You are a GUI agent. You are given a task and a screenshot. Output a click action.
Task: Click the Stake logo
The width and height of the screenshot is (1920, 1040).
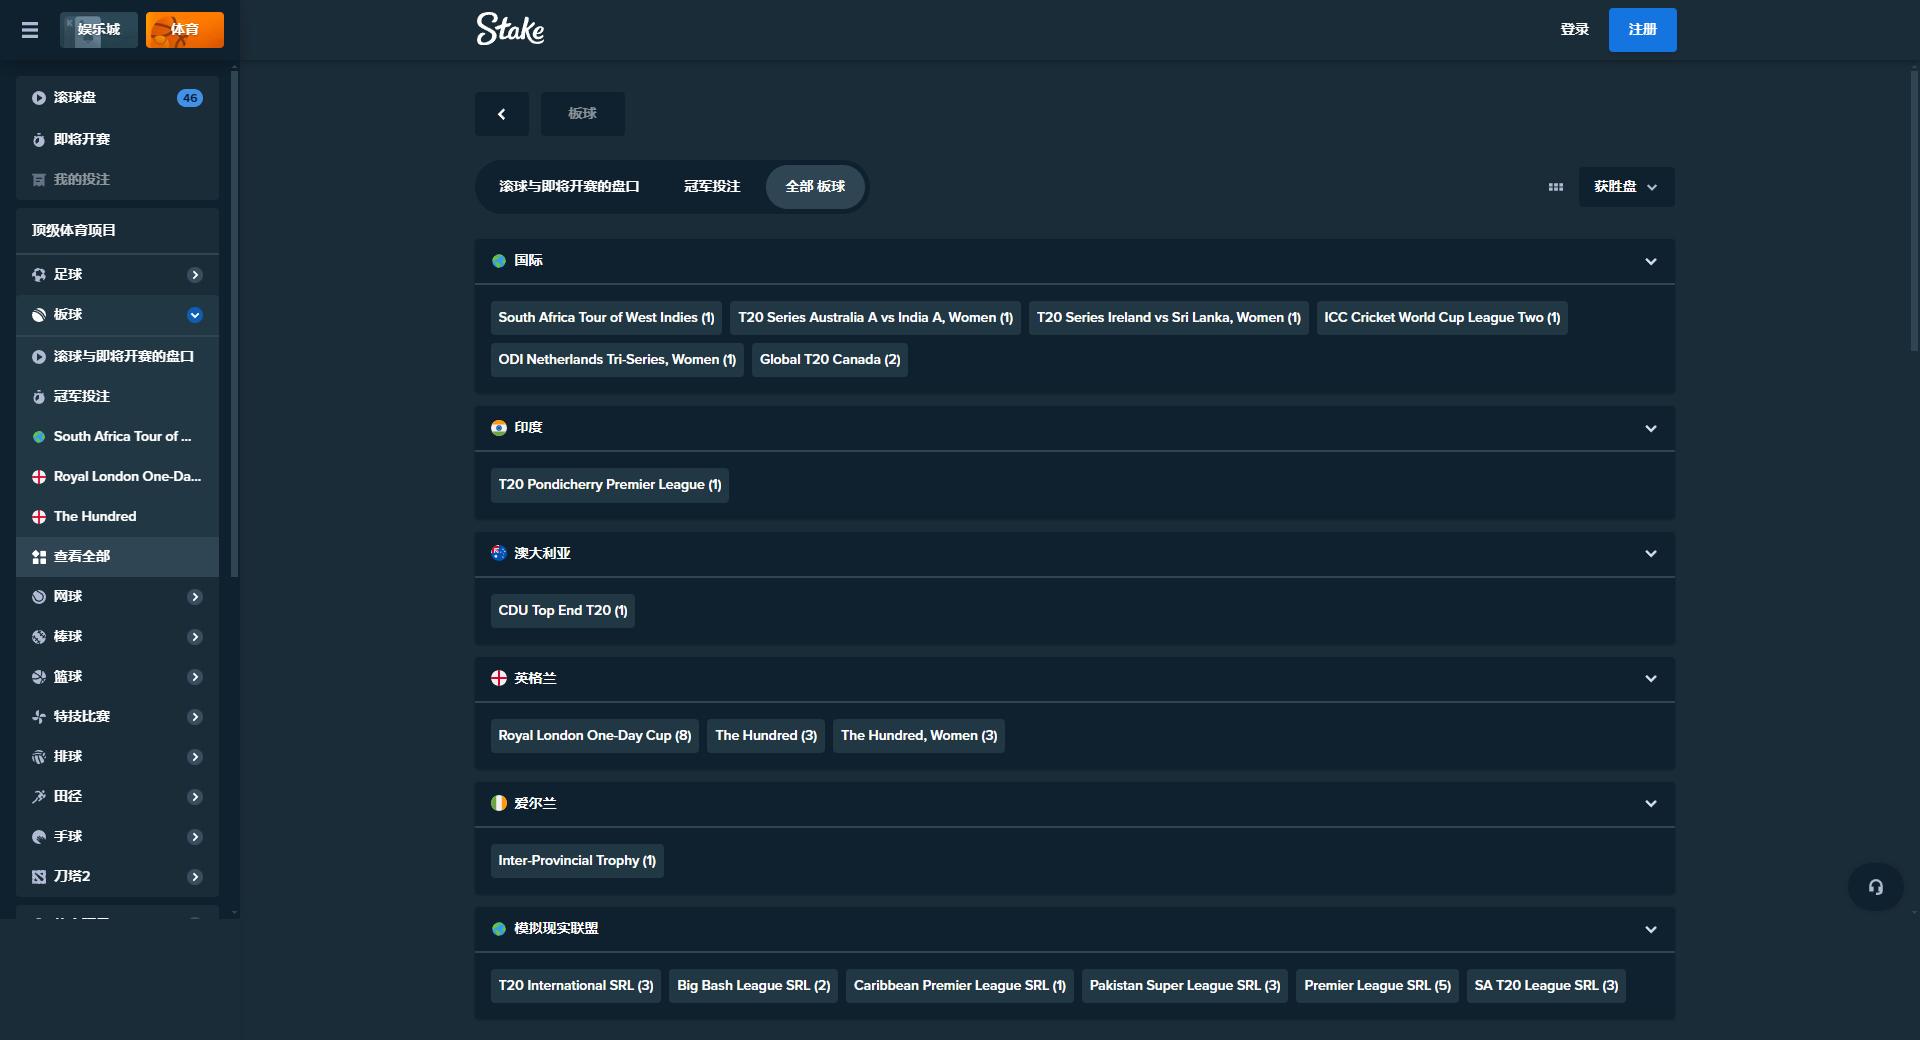510,29
